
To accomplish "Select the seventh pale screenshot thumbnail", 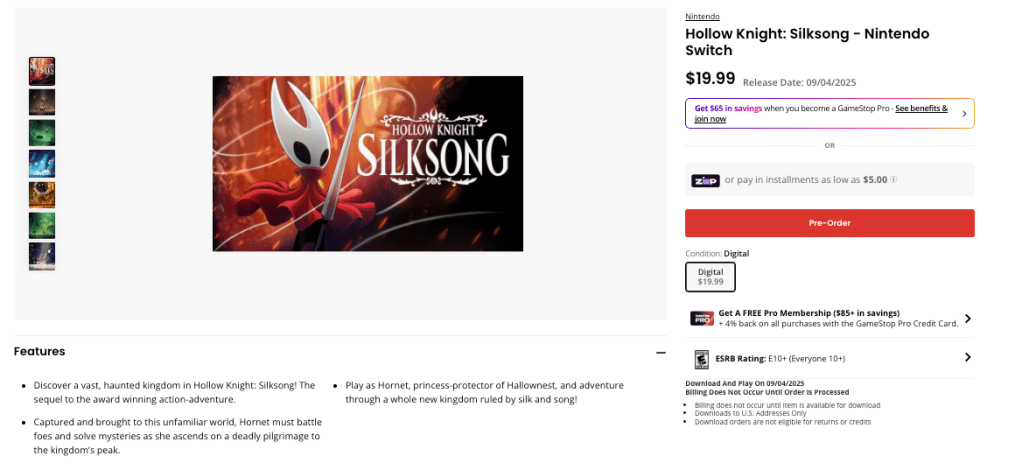I will (x=42, y=256).
